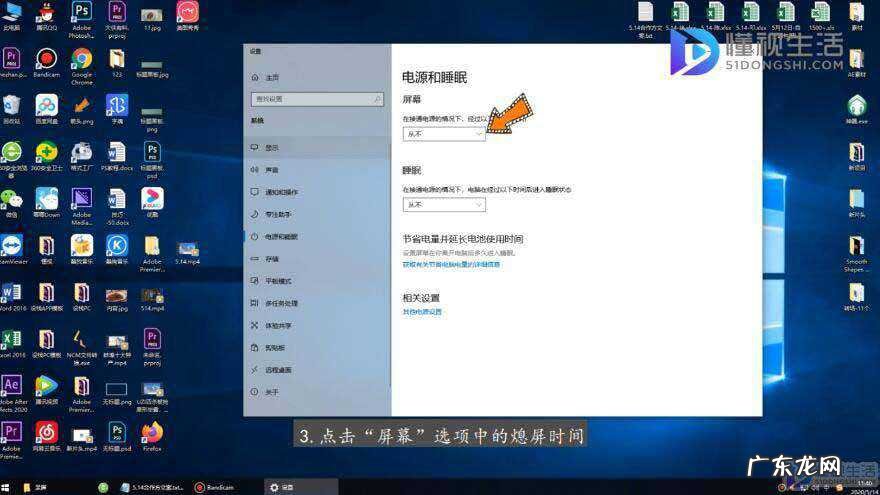Select the Excel 2016 desktop icon
Viewport: 880px width, 495px height.
click(12, 343)
